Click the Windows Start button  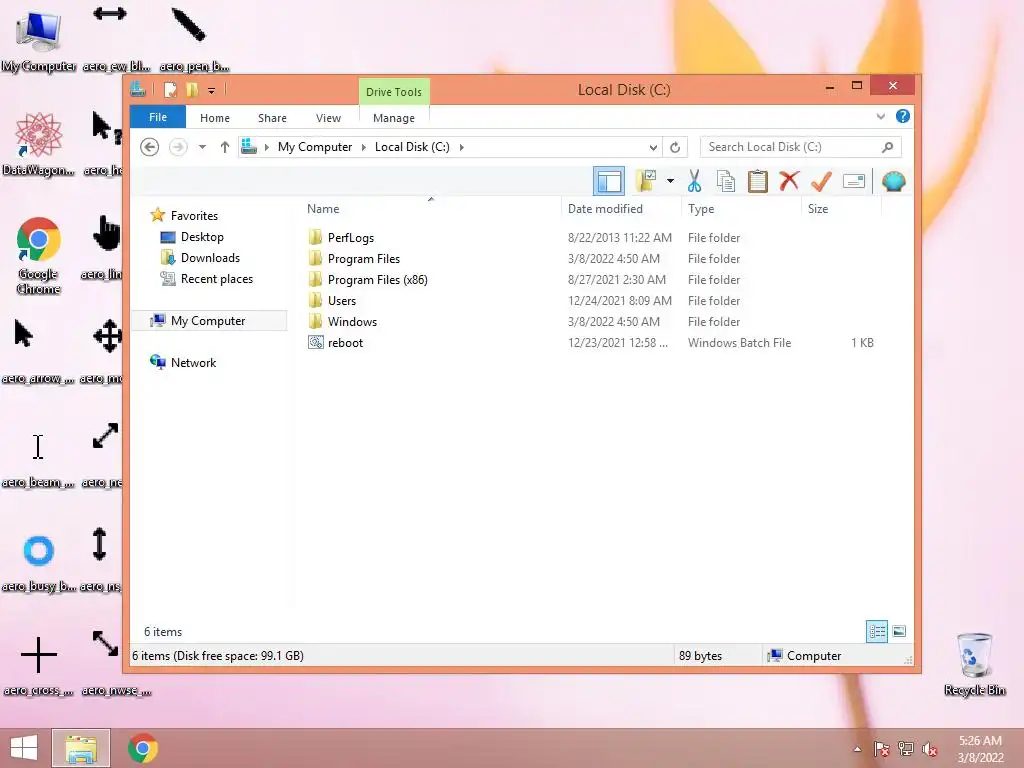(24, 748)
